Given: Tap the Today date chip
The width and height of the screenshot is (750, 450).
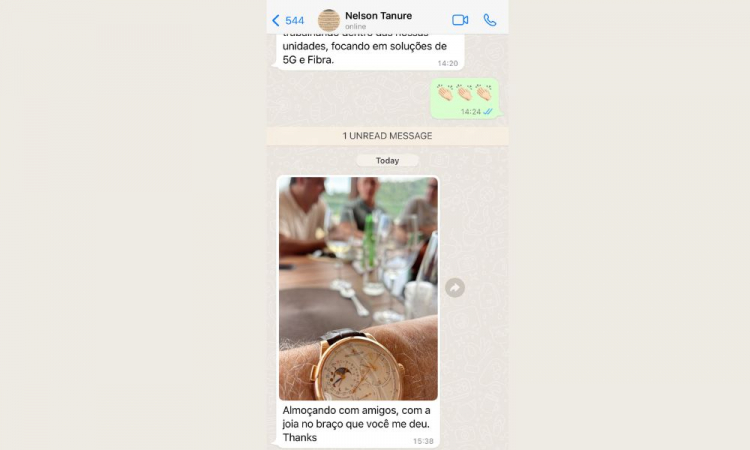Looking at the screenshot, I should tap(387, 161).
